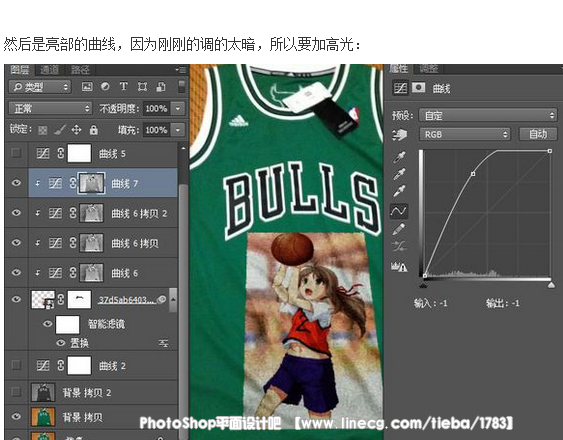Click the lock image pixels brush icon
The image size is (563, 440).
point(60,130)
